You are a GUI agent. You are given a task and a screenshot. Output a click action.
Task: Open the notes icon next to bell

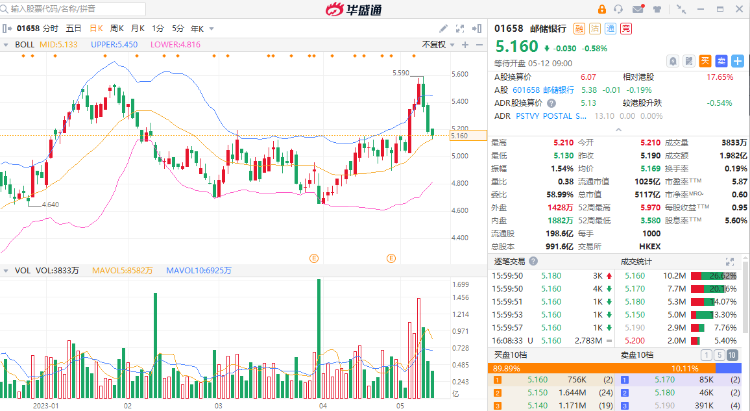coord(689,61)
